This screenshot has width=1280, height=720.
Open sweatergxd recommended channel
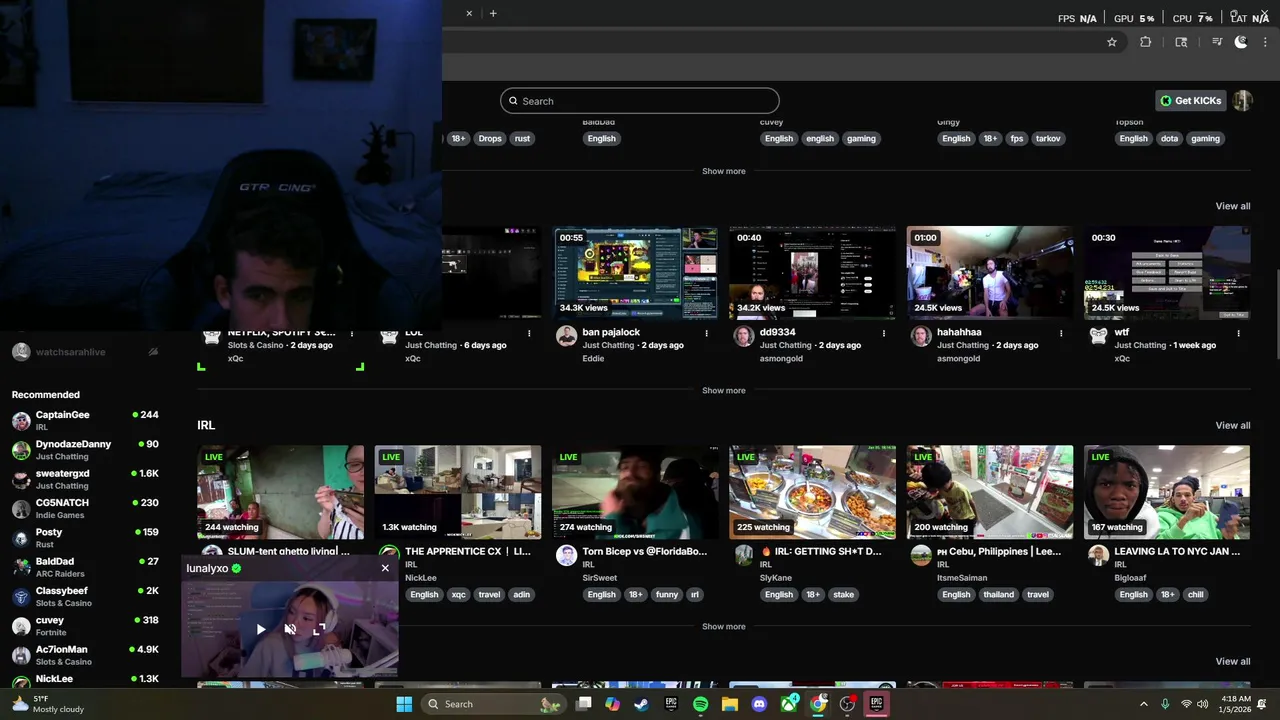coord(85,479)
